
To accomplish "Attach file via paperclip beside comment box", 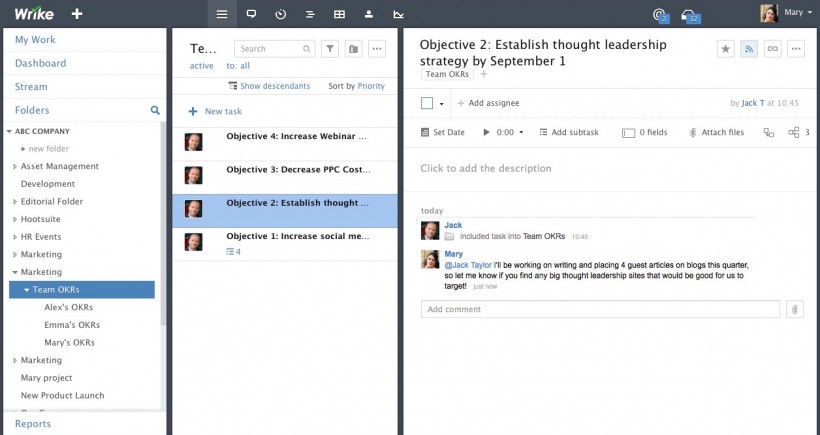I will pos(795,309).
